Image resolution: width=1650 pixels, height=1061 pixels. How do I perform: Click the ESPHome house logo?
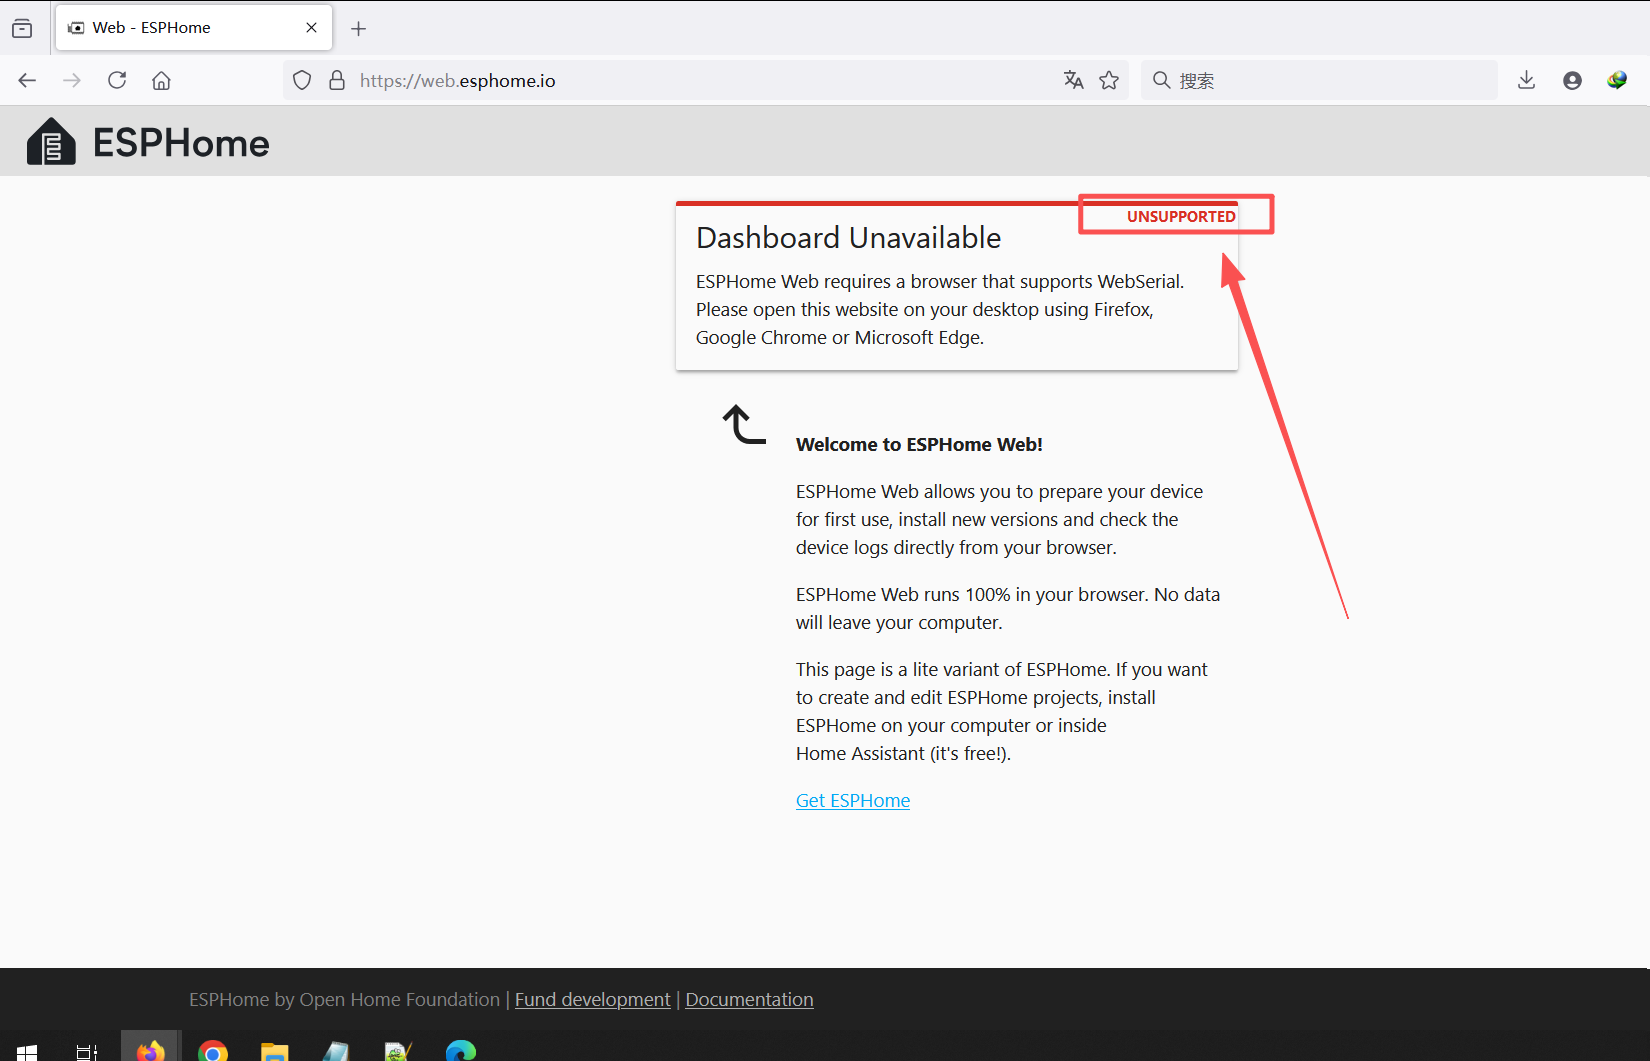pos(51,142)
